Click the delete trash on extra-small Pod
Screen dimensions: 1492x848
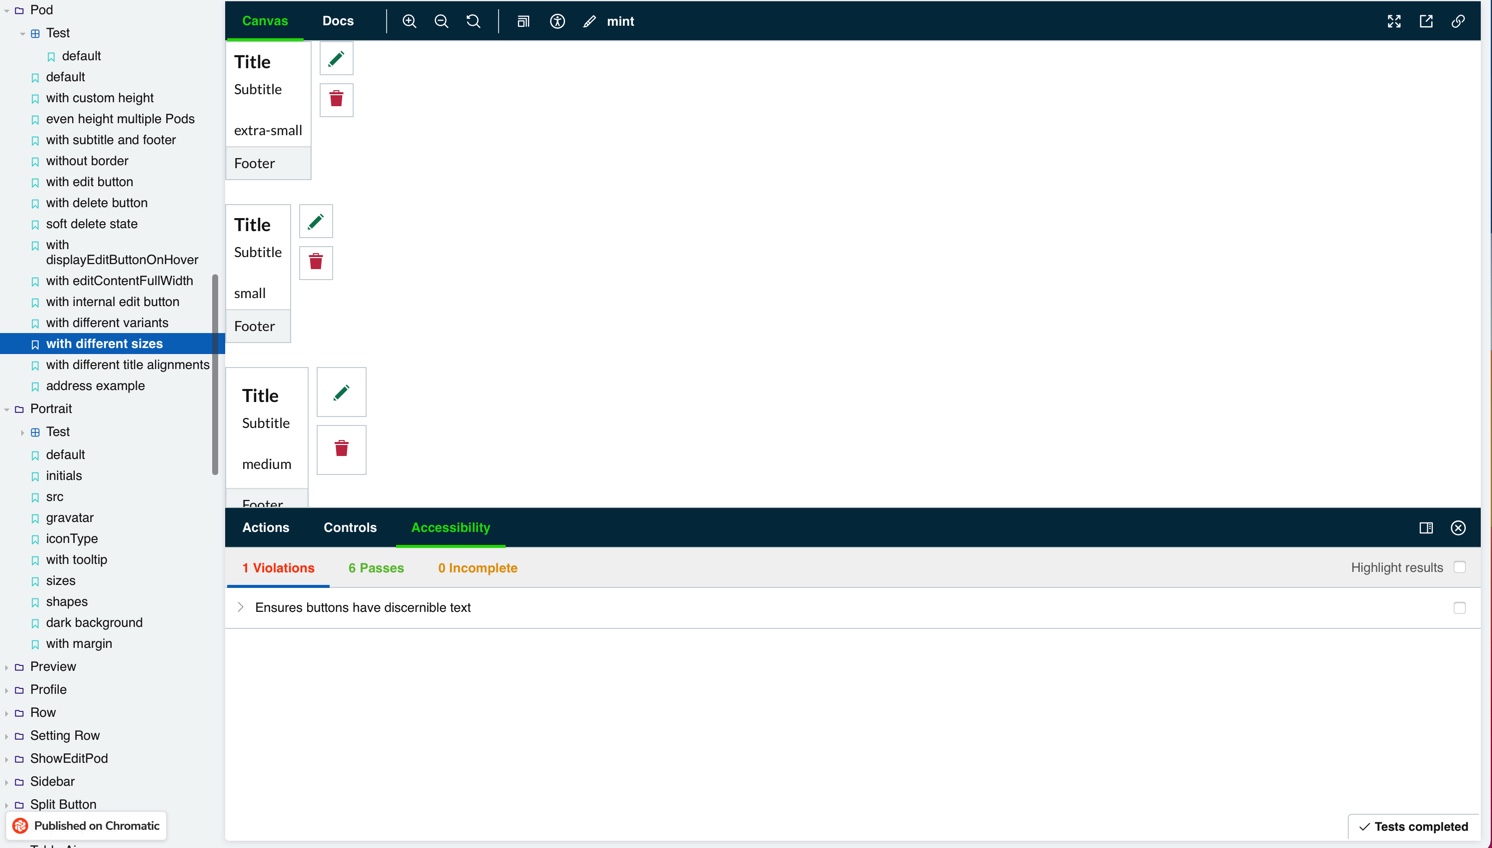coord(337,99)
